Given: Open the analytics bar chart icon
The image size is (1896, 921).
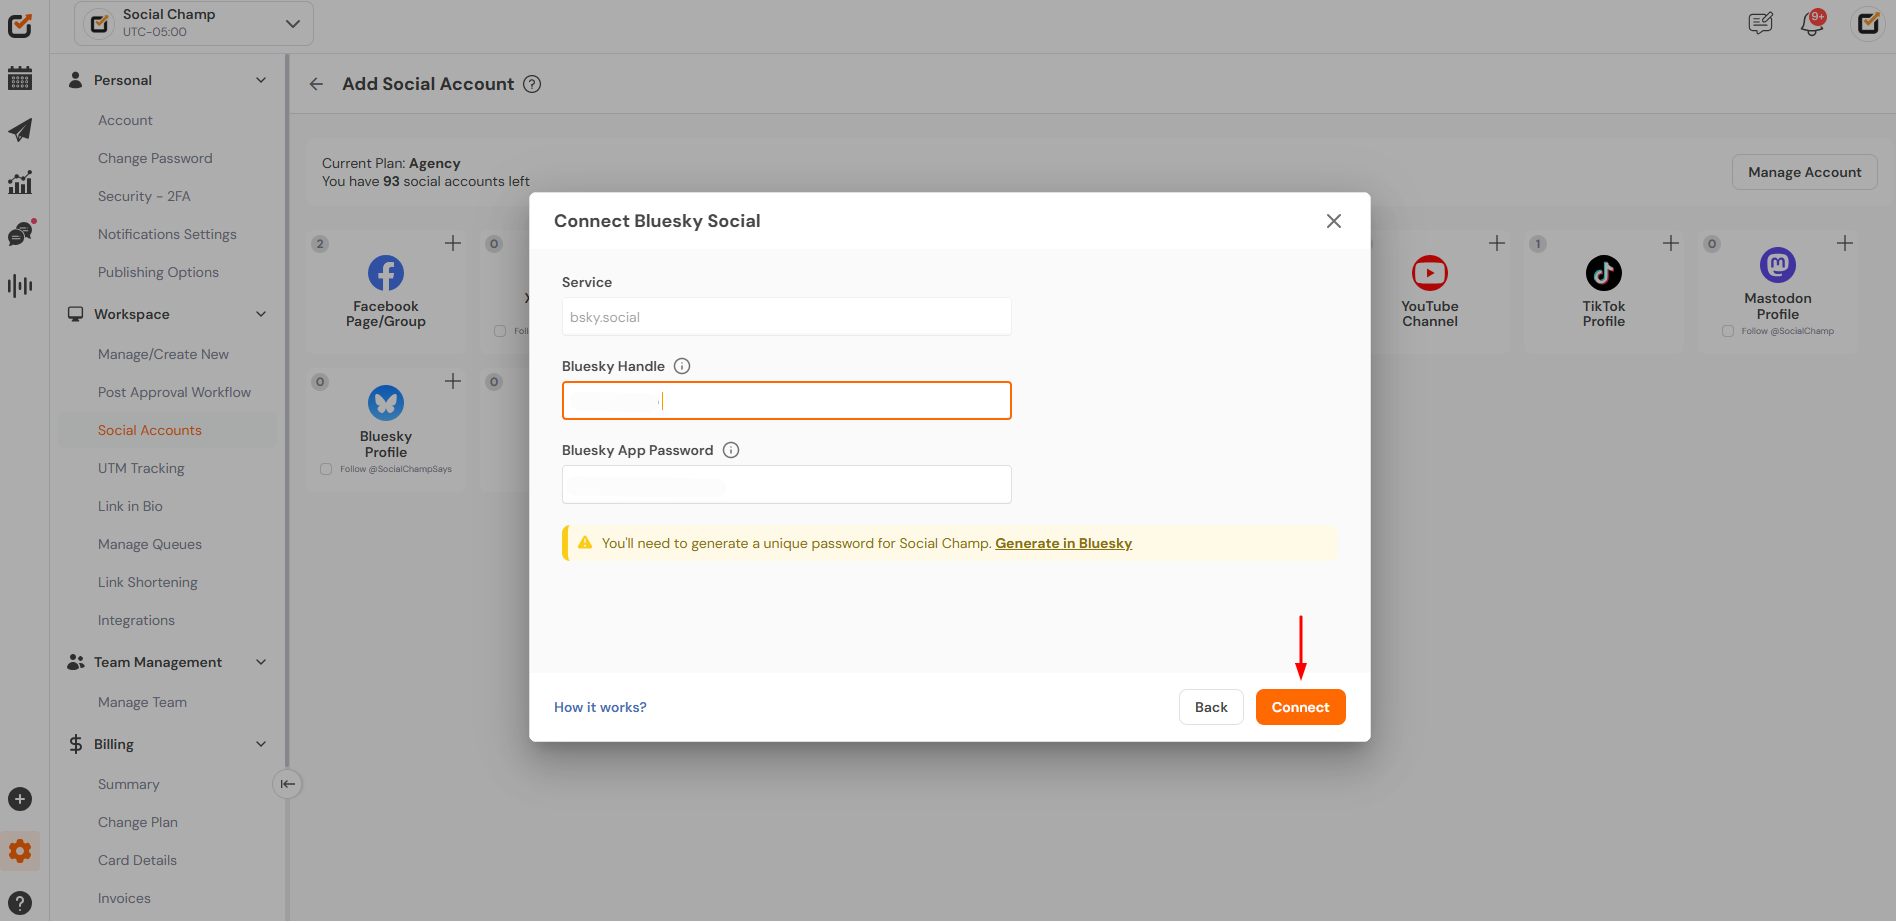Looking at the screenshot, I should (x=20, y=182).
